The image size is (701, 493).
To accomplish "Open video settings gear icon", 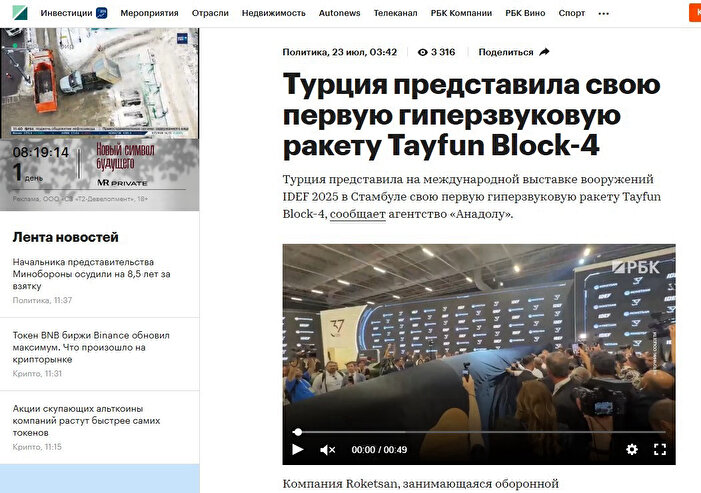I will 632,449.
